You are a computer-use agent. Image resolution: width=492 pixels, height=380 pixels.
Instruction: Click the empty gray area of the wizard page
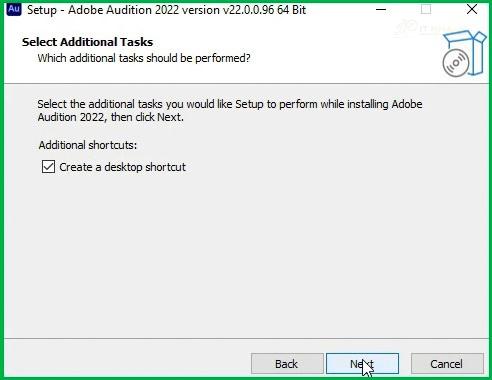tap(246, 253)
